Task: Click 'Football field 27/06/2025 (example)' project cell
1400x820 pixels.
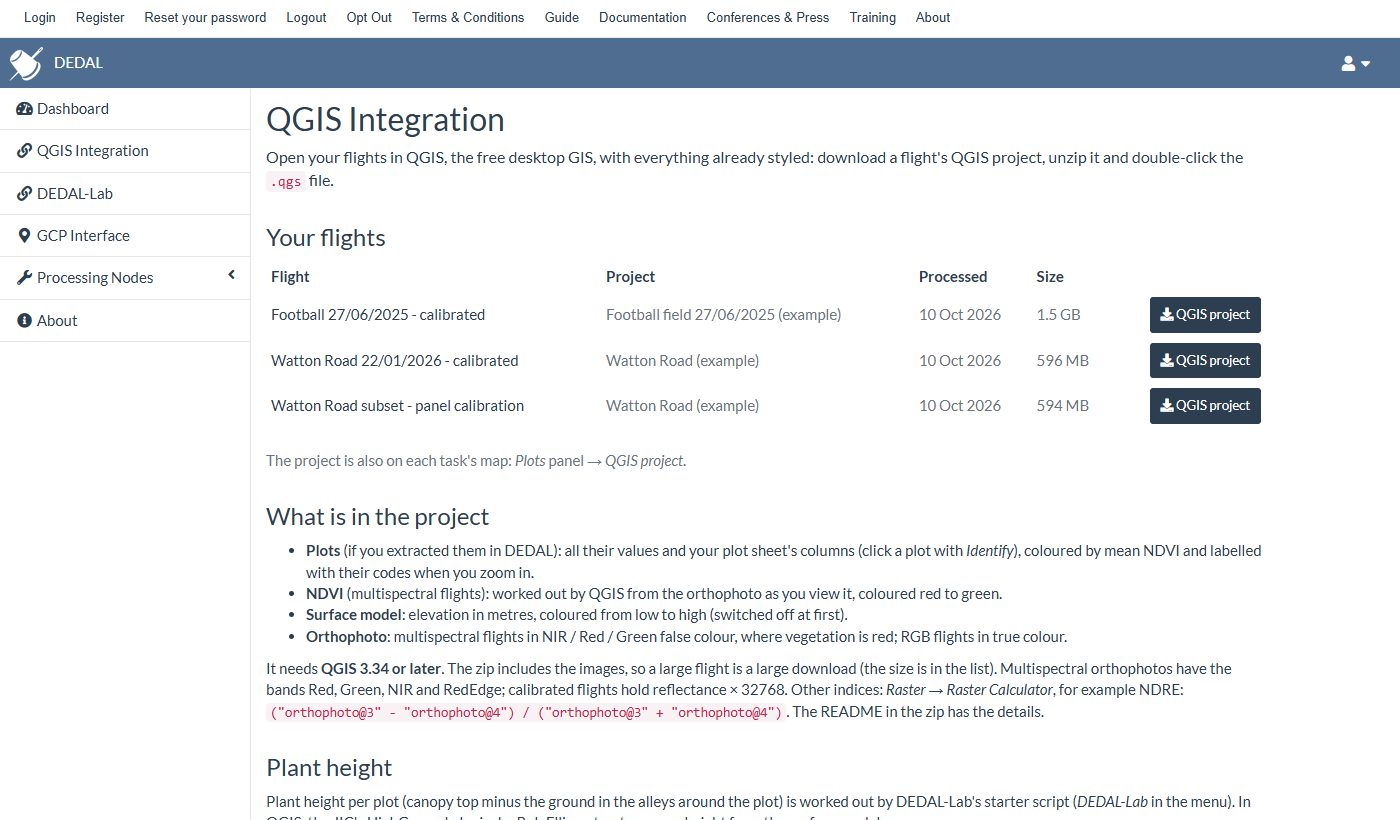Action: [724, 315]
